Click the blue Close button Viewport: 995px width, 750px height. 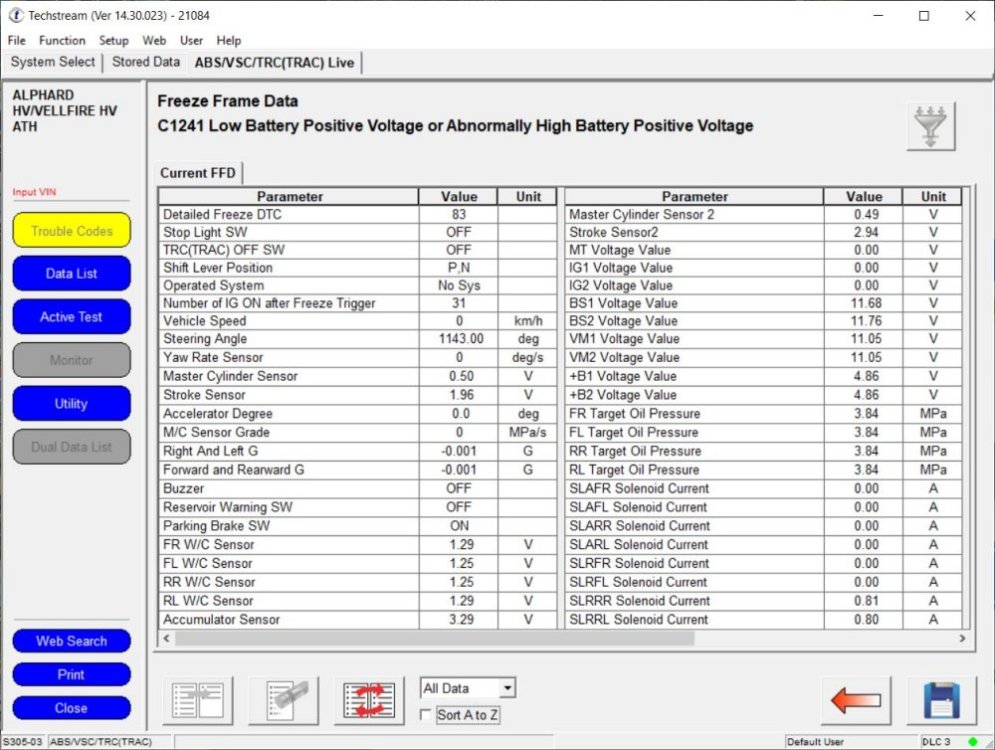pyautogui.click(x=72, y=708)
